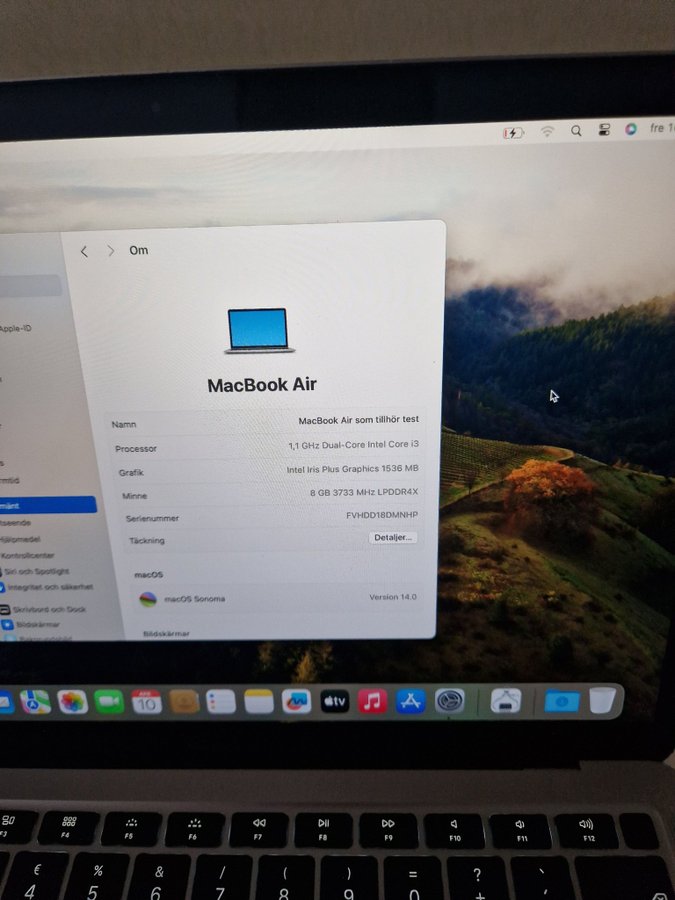675x900 pixels.
Task: Open the Maps app in the Dock
Action: (x=35, y=703)
